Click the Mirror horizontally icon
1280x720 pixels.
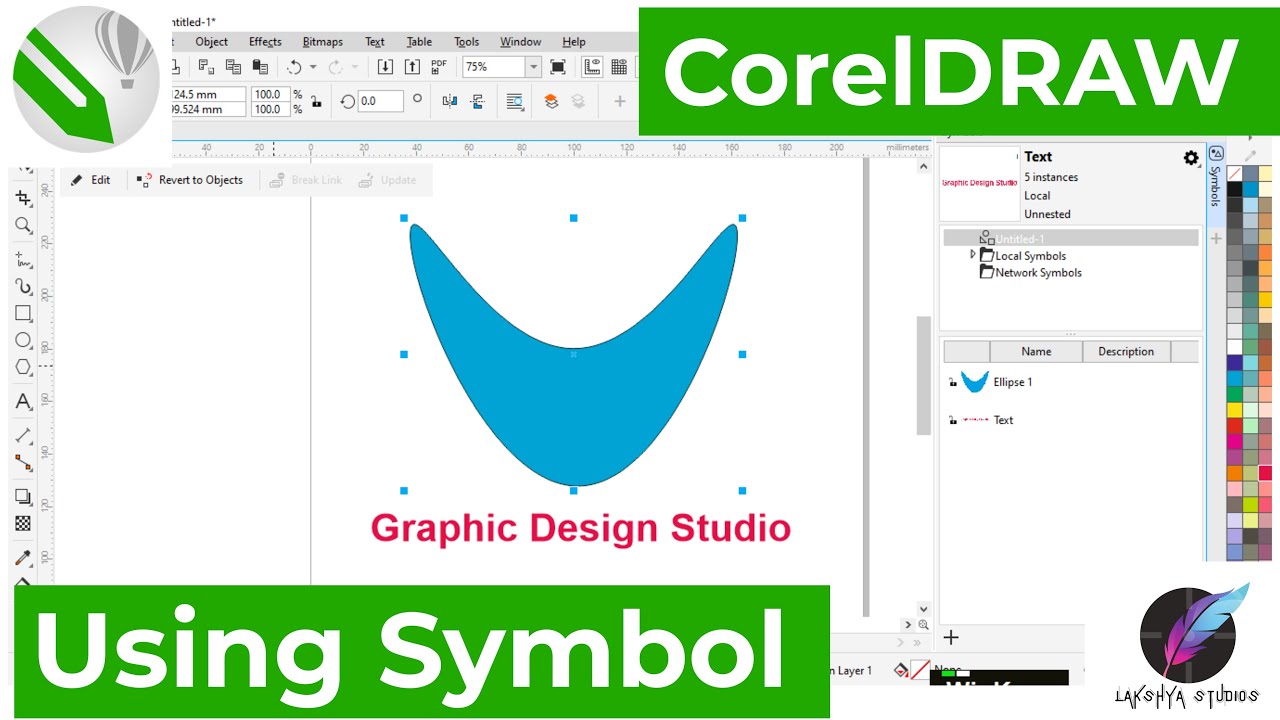point(449,101)
